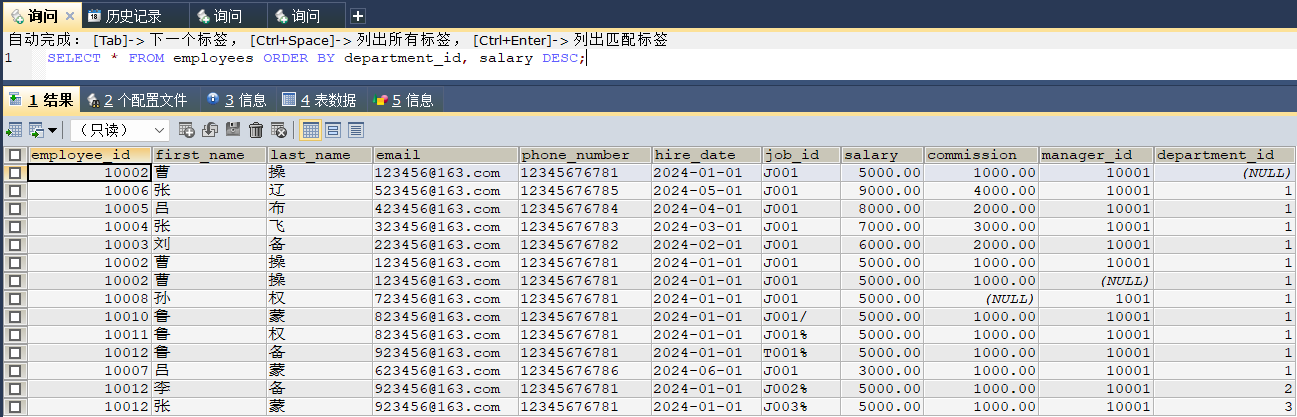
Task: Open a new query tab with the plus icon
Action: tap(358, 15)
